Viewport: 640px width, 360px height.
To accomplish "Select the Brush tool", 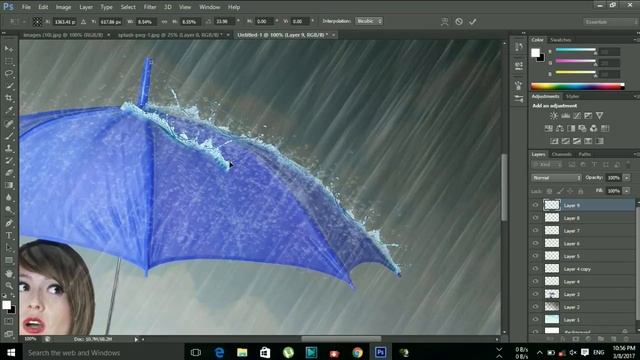I will pos(9,136).
